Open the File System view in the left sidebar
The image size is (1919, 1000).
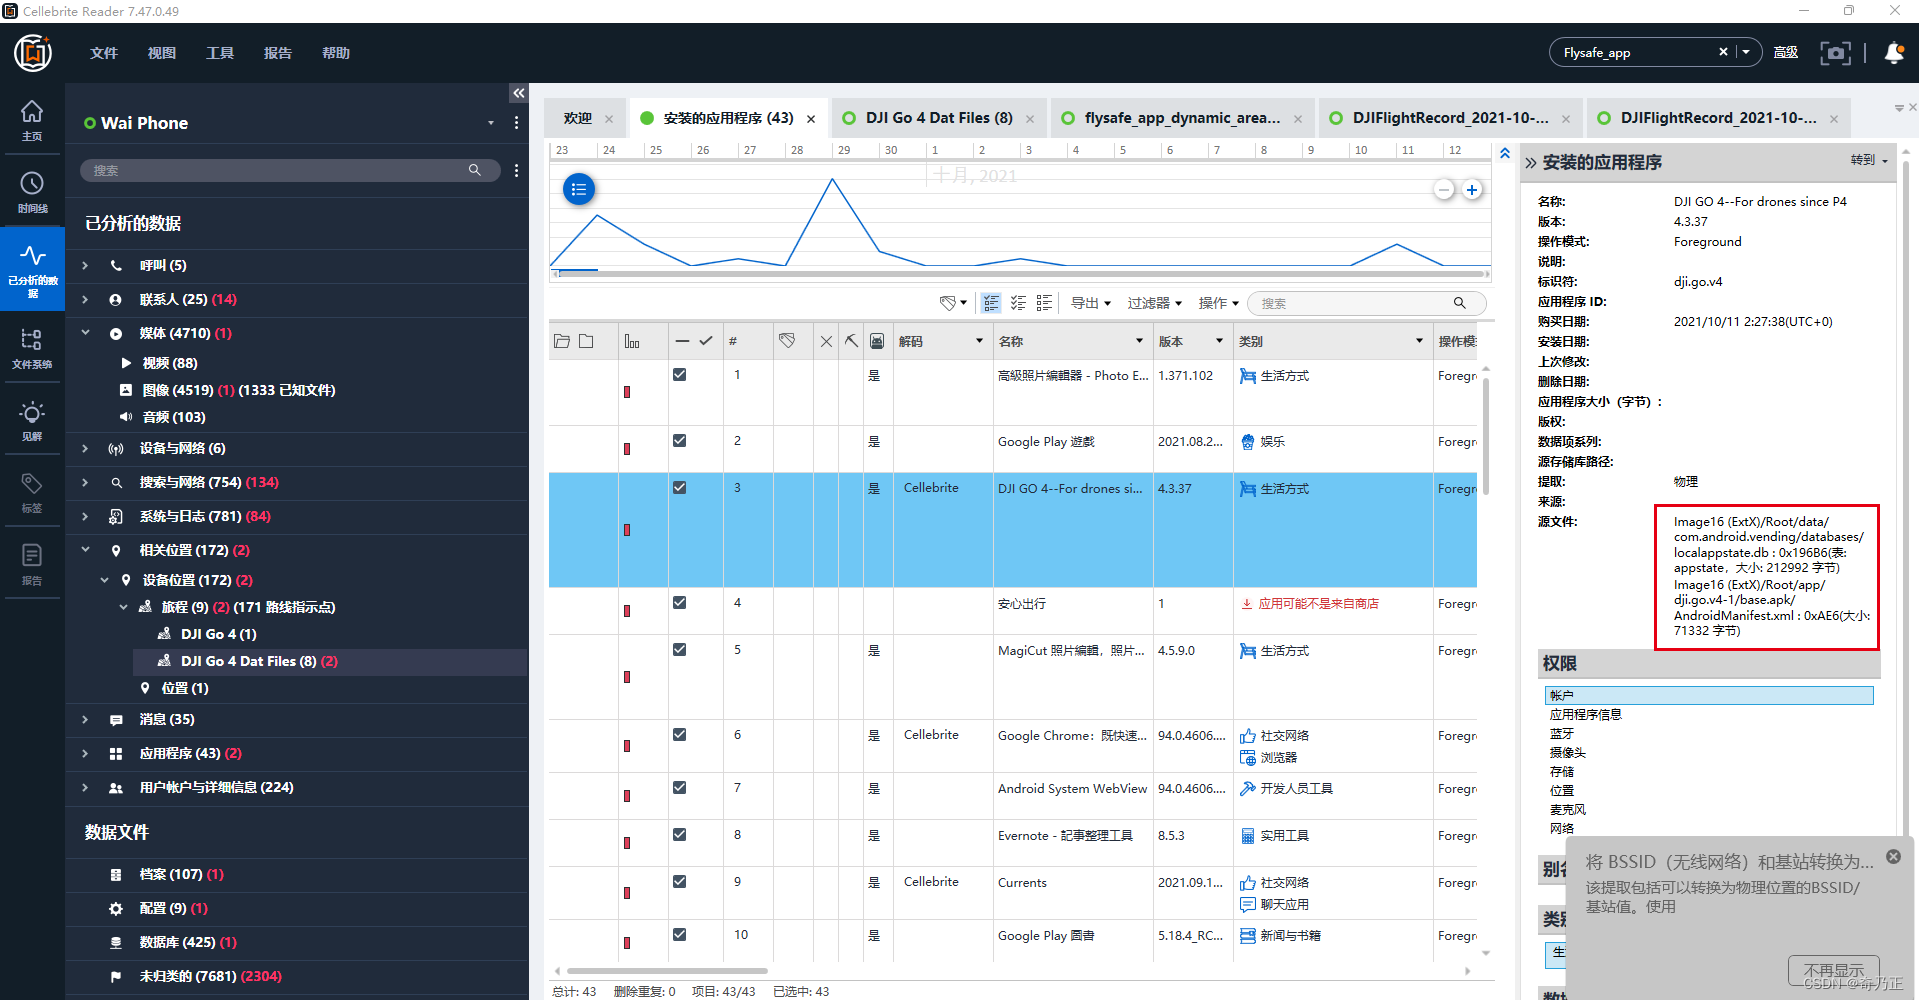pyautogui.click(x=32, y=348)
